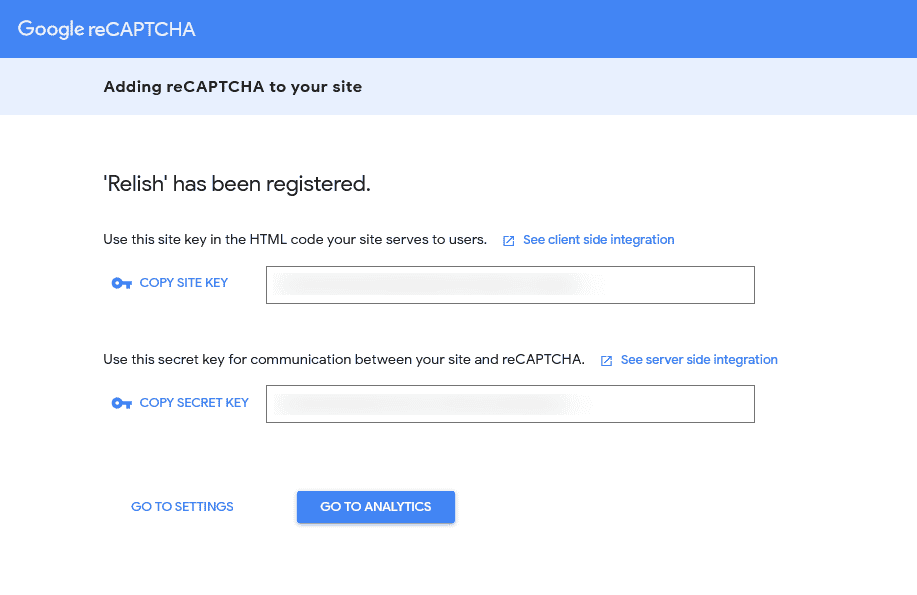This screenshot has width=917, height=595.
Task: Open the See client side integration link
Action: tap(598, 240)
